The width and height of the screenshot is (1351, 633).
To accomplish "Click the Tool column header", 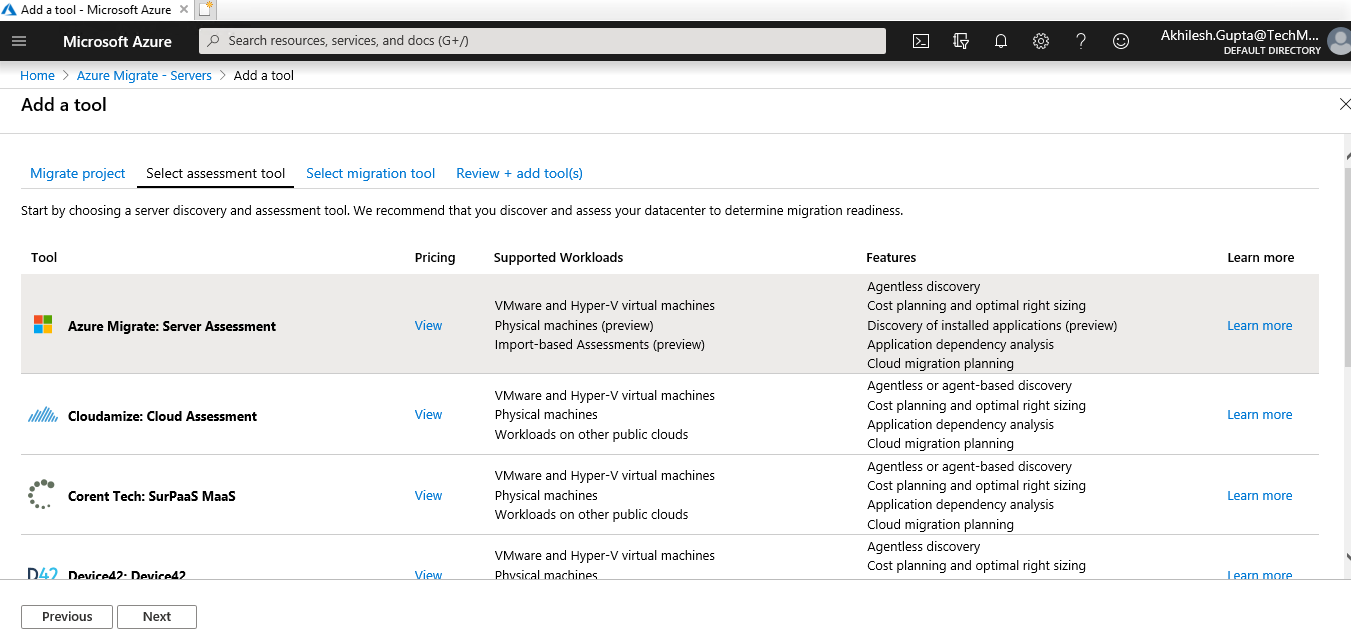I will pos(44,257).
